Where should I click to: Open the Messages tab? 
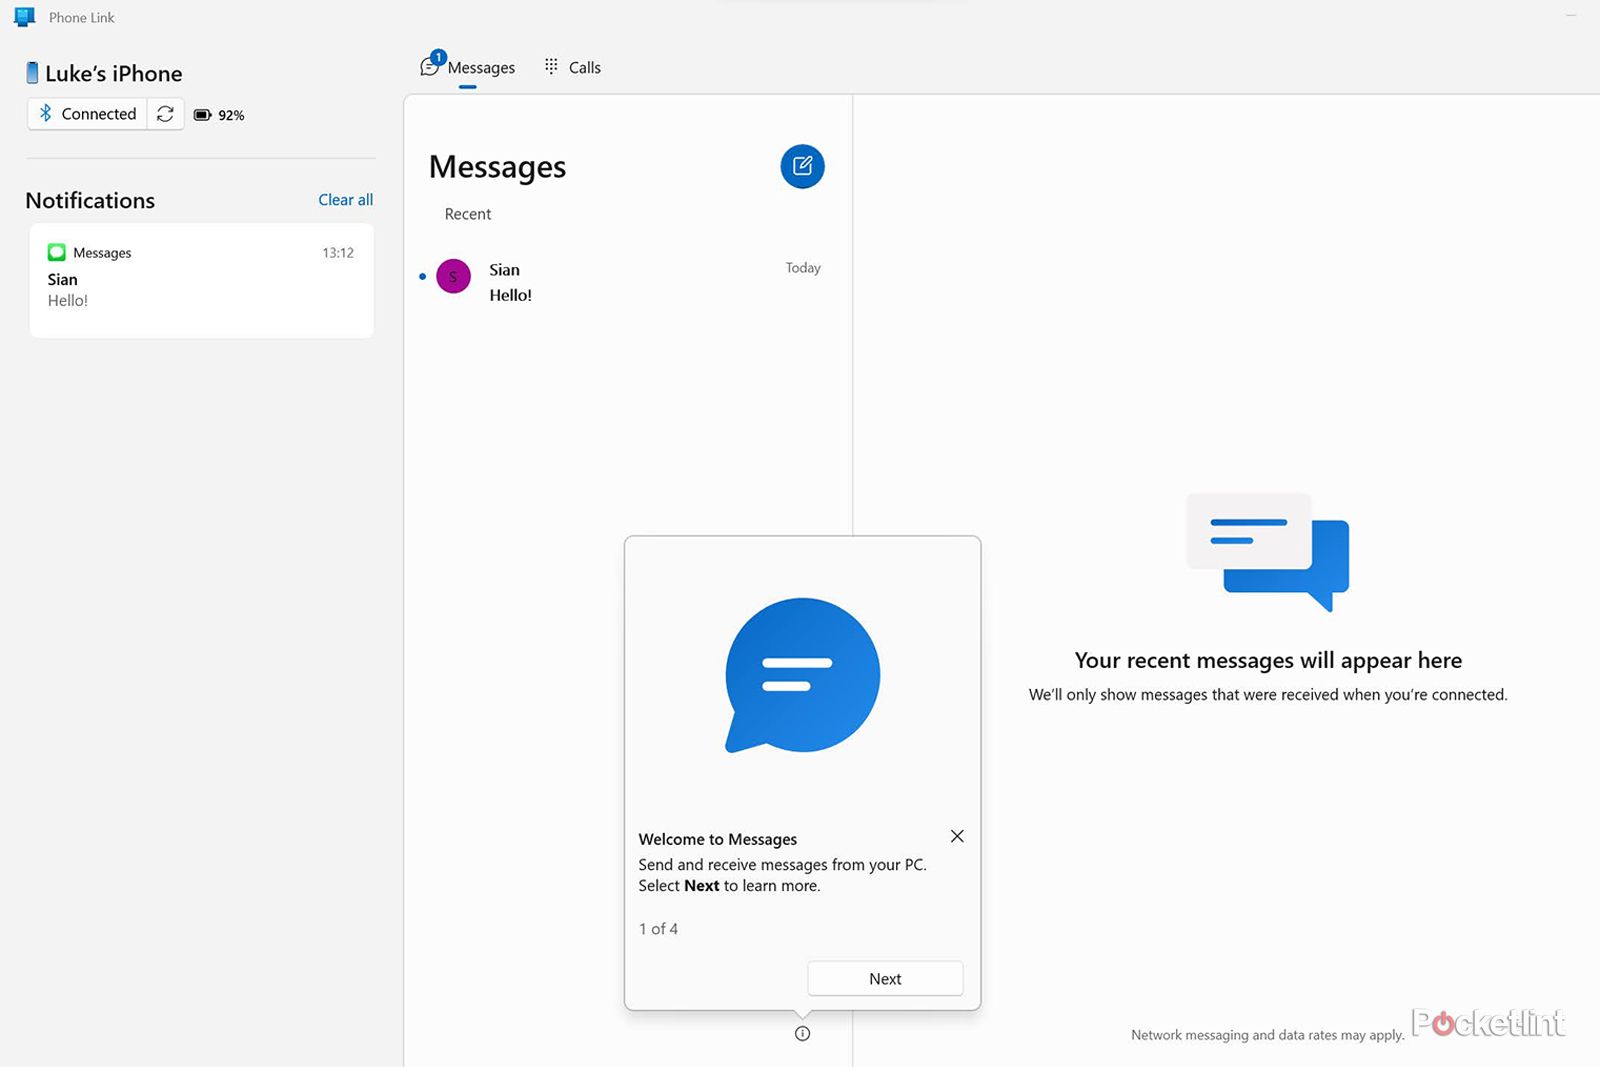[468, 68]
